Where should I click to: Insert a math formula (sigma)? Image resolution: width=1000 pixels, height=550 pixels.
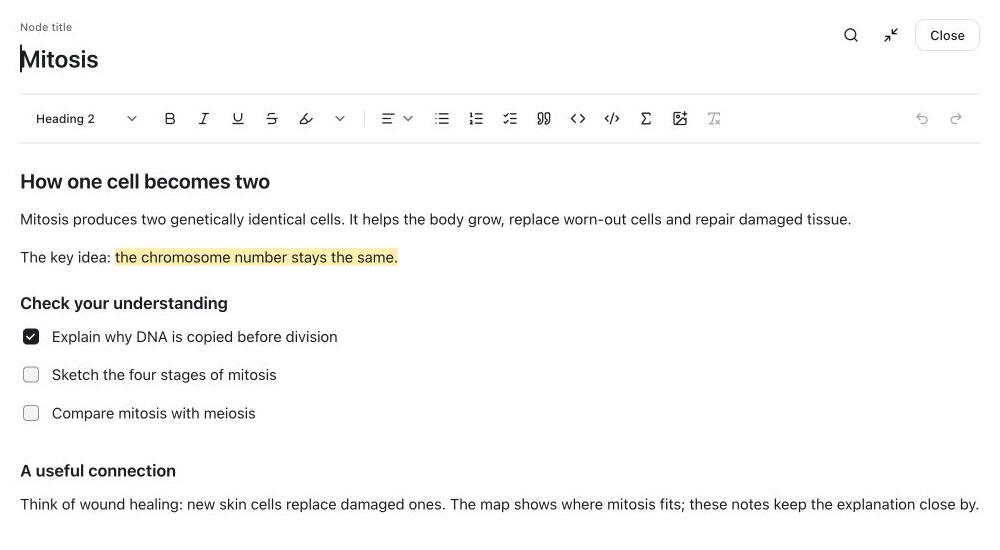click(x=646, y=119)
